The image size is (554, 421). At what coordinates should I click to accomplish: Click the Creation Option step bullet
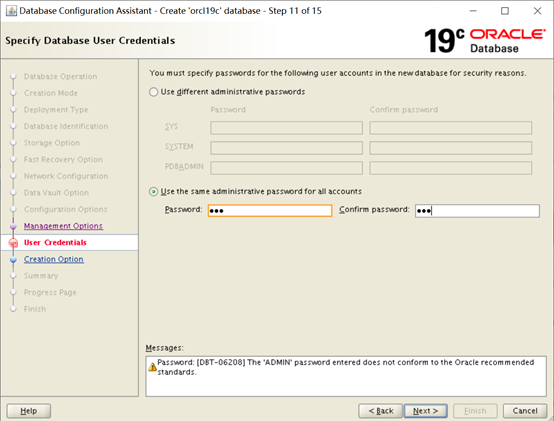13,260
